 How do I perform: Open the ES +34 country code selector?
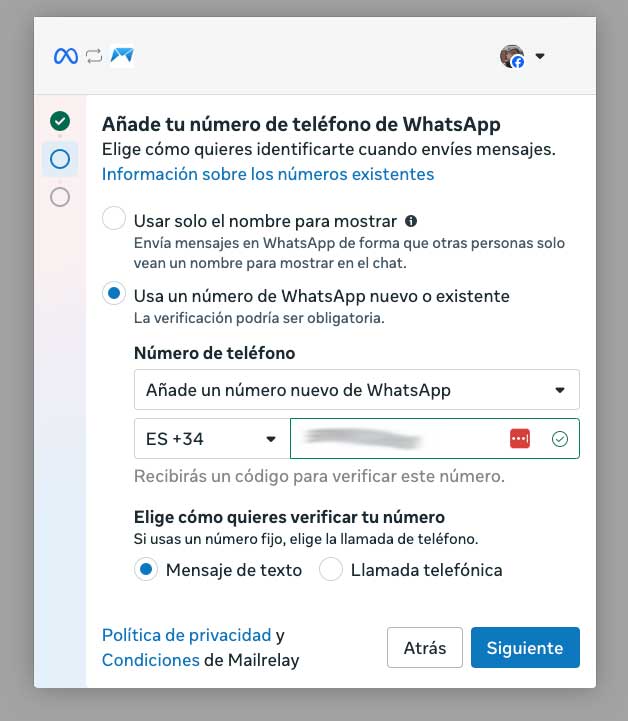pyautogui.click(x=212, y=439)
